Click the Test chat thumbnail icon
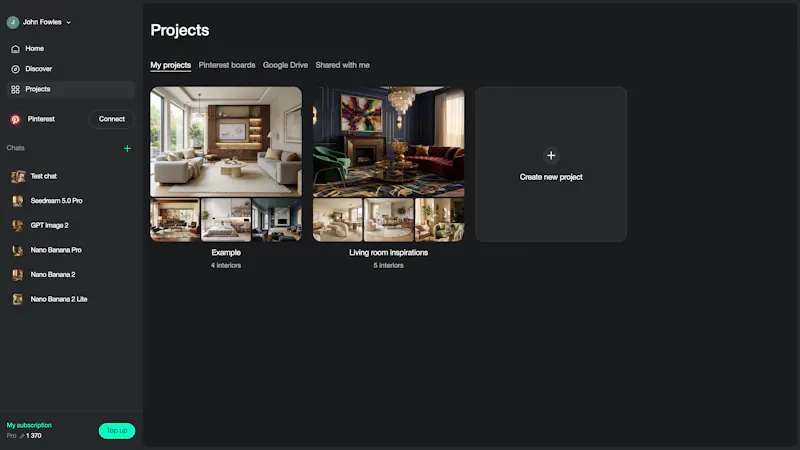Screen dimensions: 800x450 (18, 177)
